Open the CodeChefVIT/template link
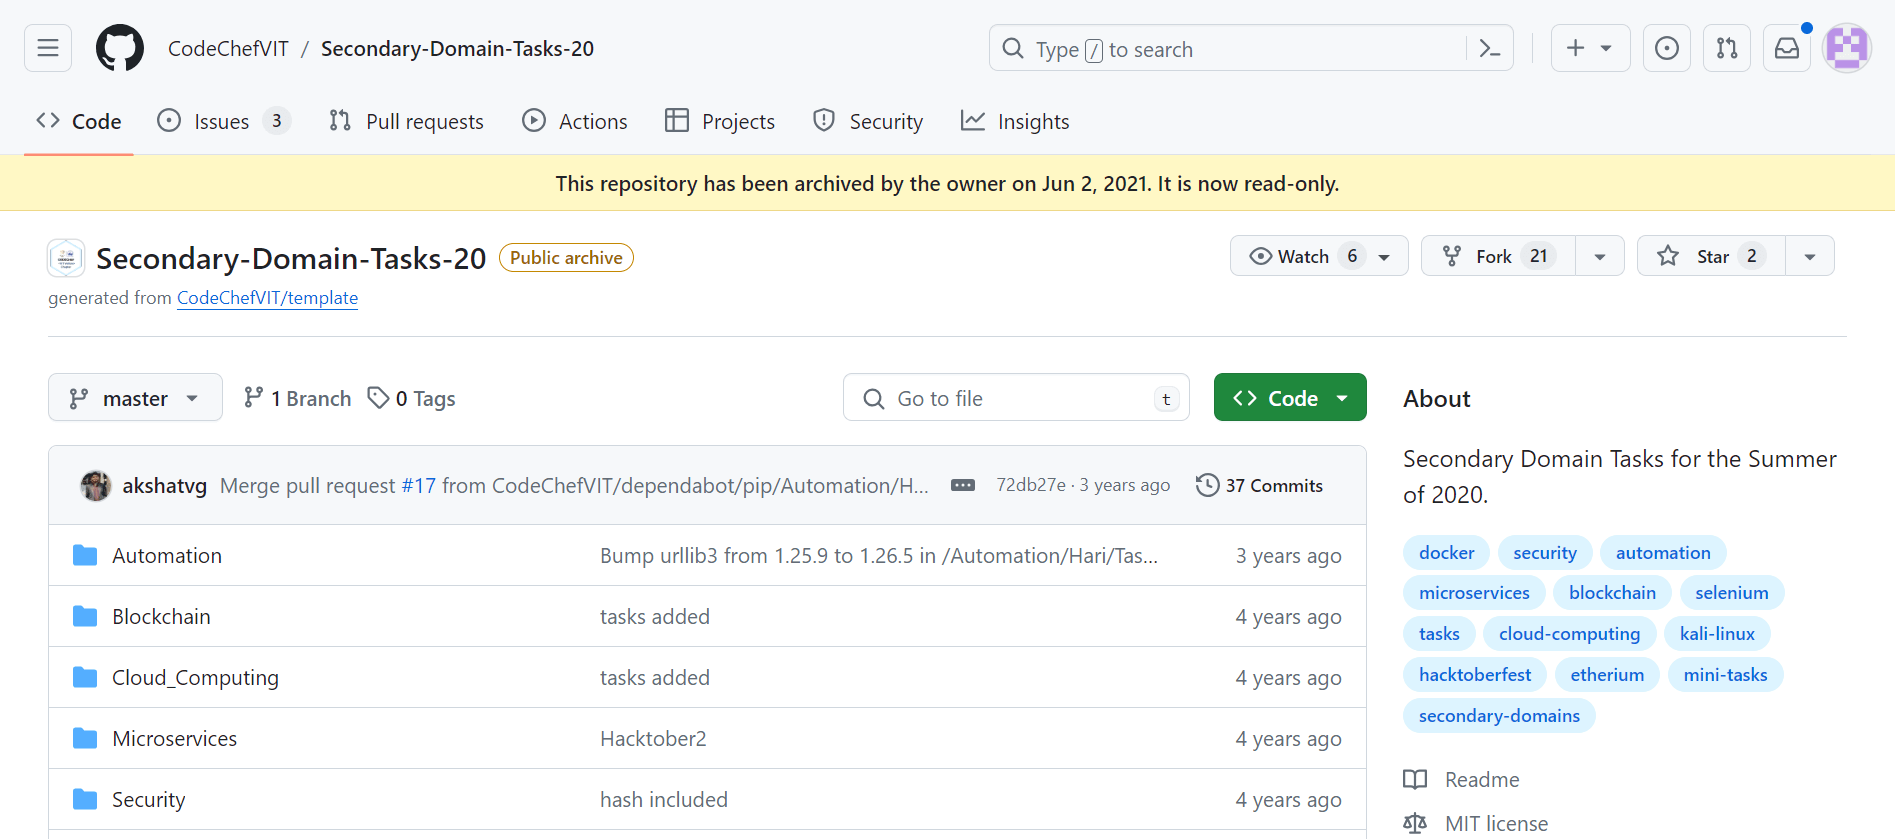1895x839 pixels. [x=267, y=298]
